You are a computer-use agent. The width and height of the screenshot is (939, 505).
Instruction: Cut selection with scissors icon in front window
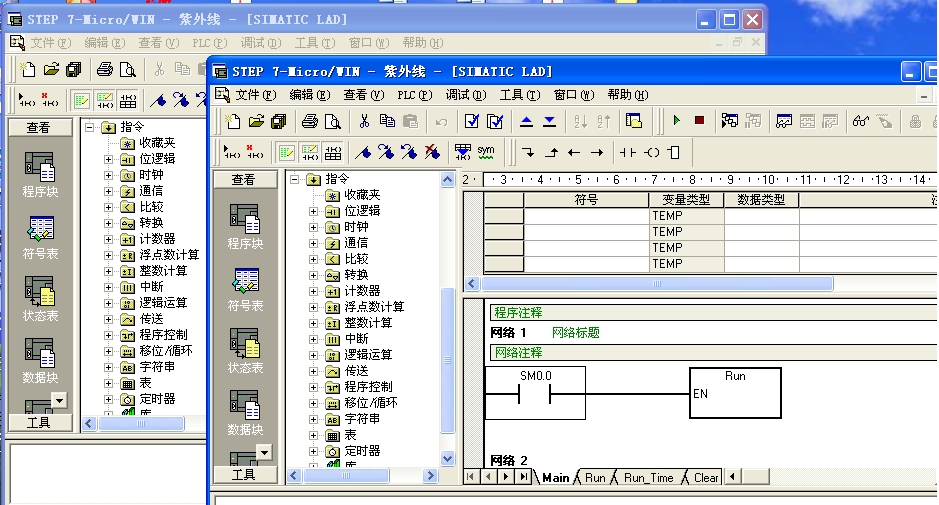pos(364,122)
